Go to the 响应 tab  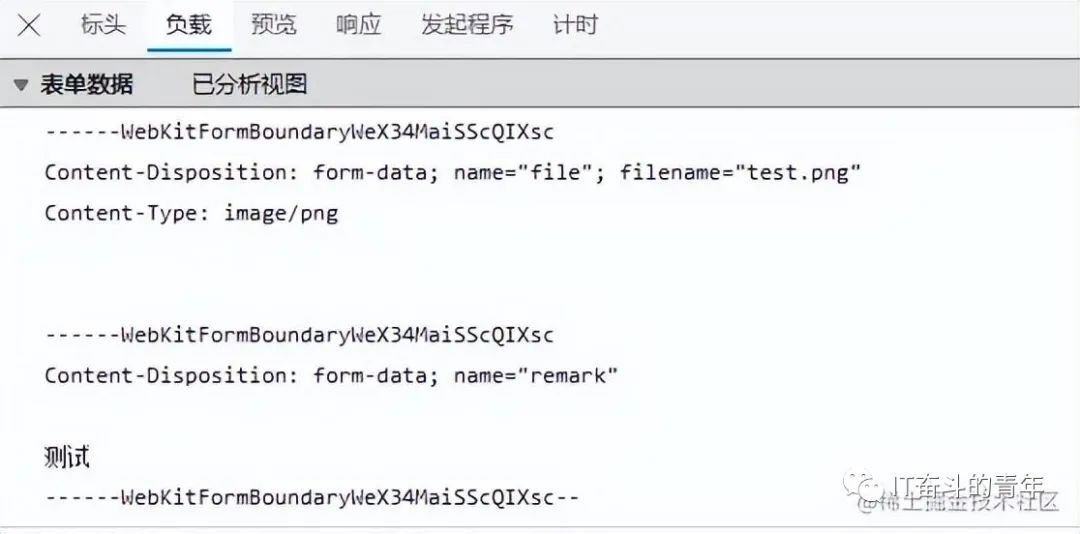tap(358, 26)
